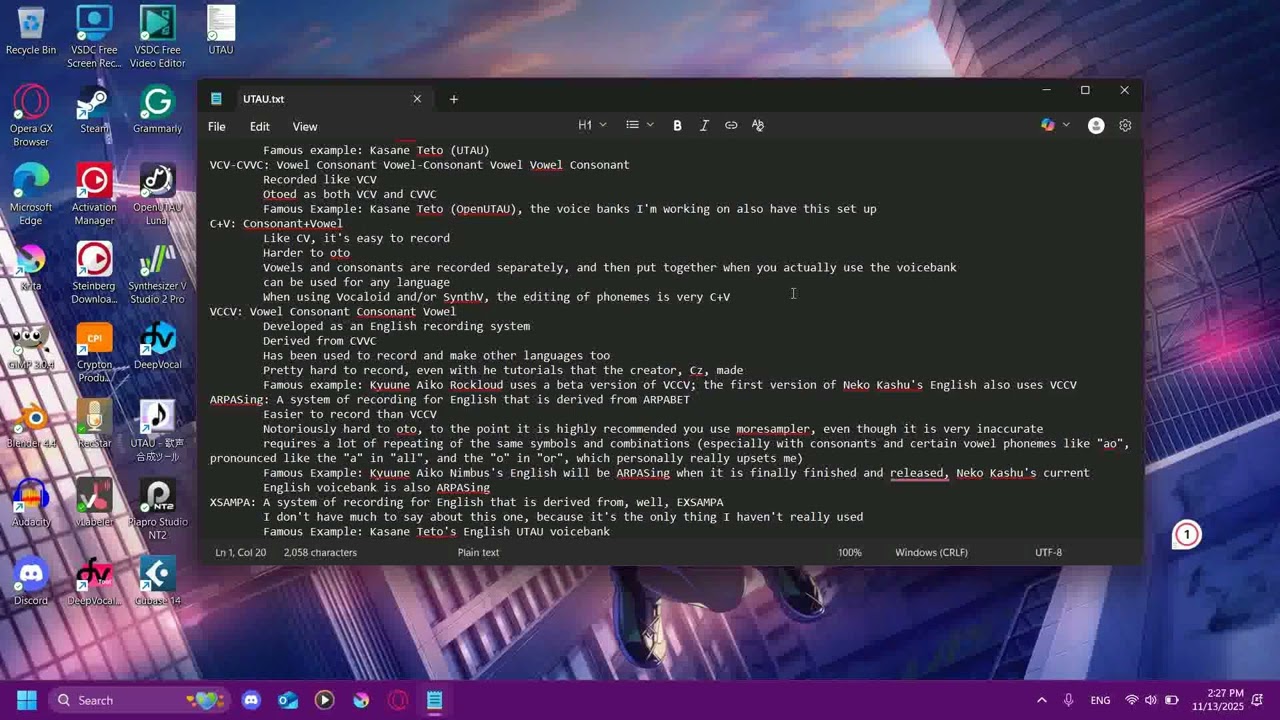Click the Plain text format indicator
Screen dimensions: 1280x720
coord(478,552)
